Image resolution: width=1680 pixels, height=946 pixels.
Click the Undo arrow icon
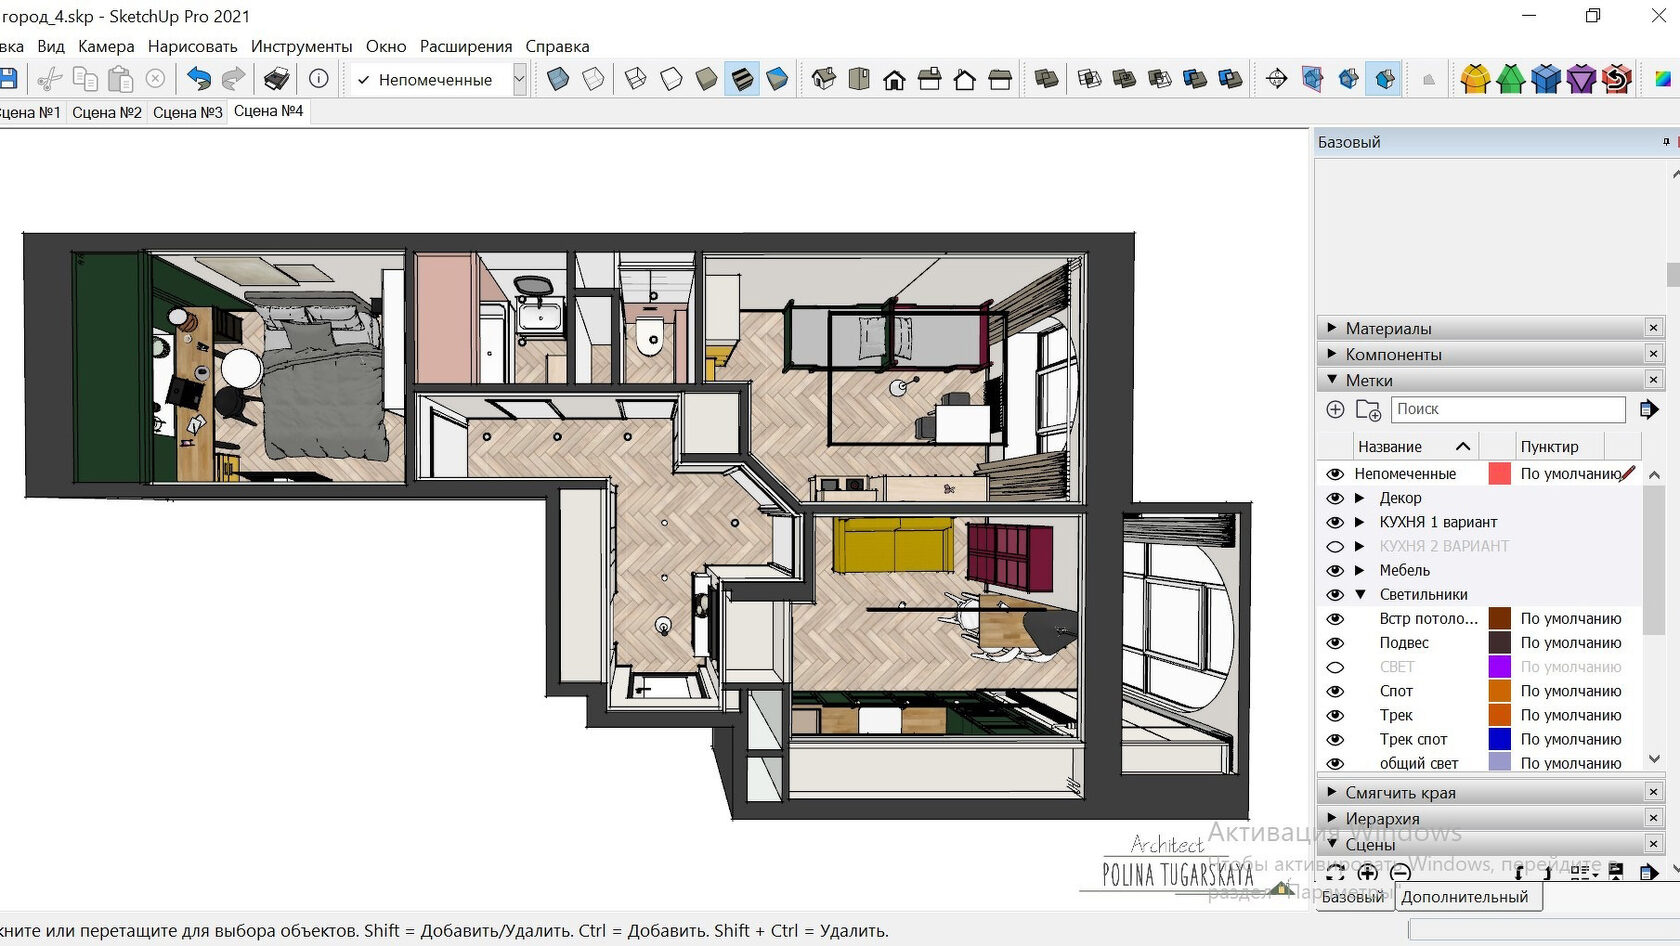[x=199, y=79]
